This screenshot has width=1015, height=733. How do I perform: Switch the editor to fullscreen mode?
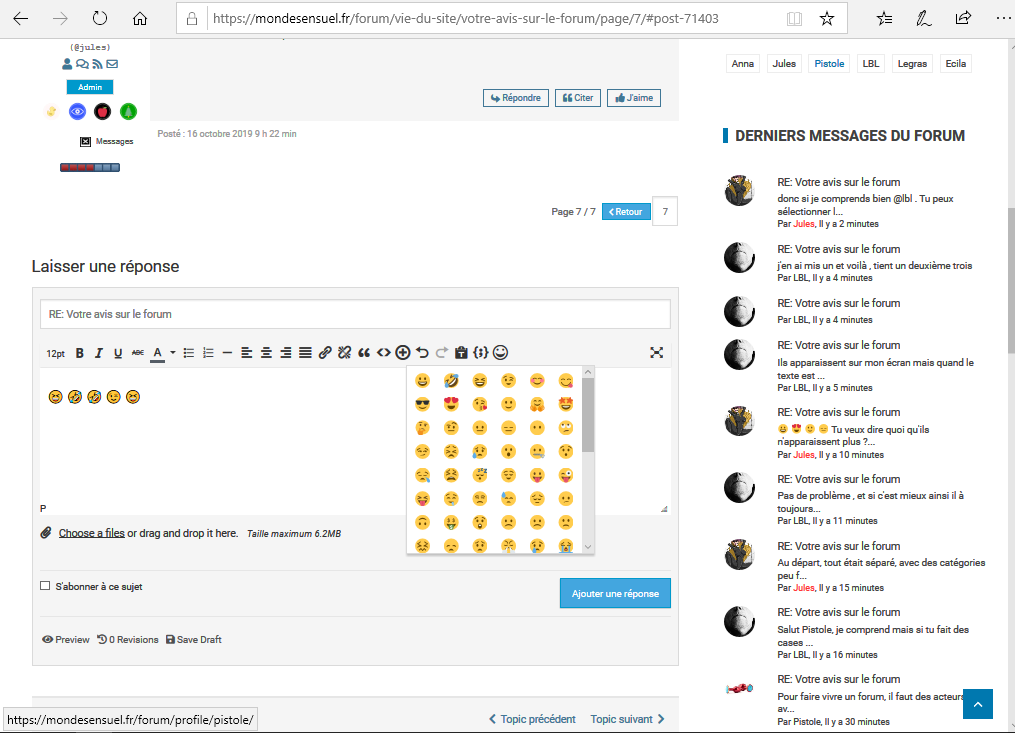click(x=657, y=353)
